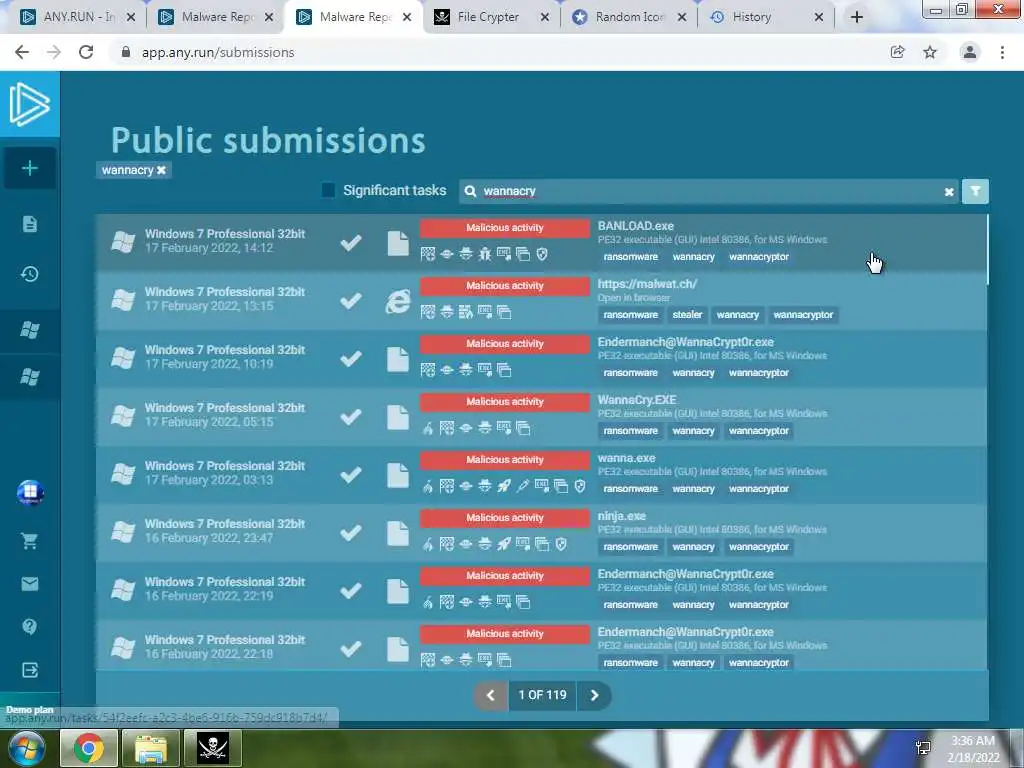Reload the current page
1024x768 pixels.
click(86, 52)
